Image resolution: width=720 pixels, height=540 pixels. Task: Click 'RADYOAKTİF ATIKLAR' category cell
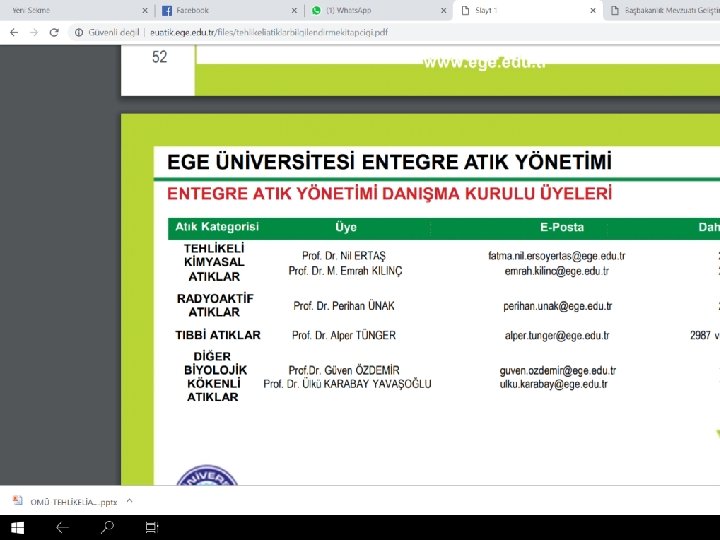click(215, 305)
